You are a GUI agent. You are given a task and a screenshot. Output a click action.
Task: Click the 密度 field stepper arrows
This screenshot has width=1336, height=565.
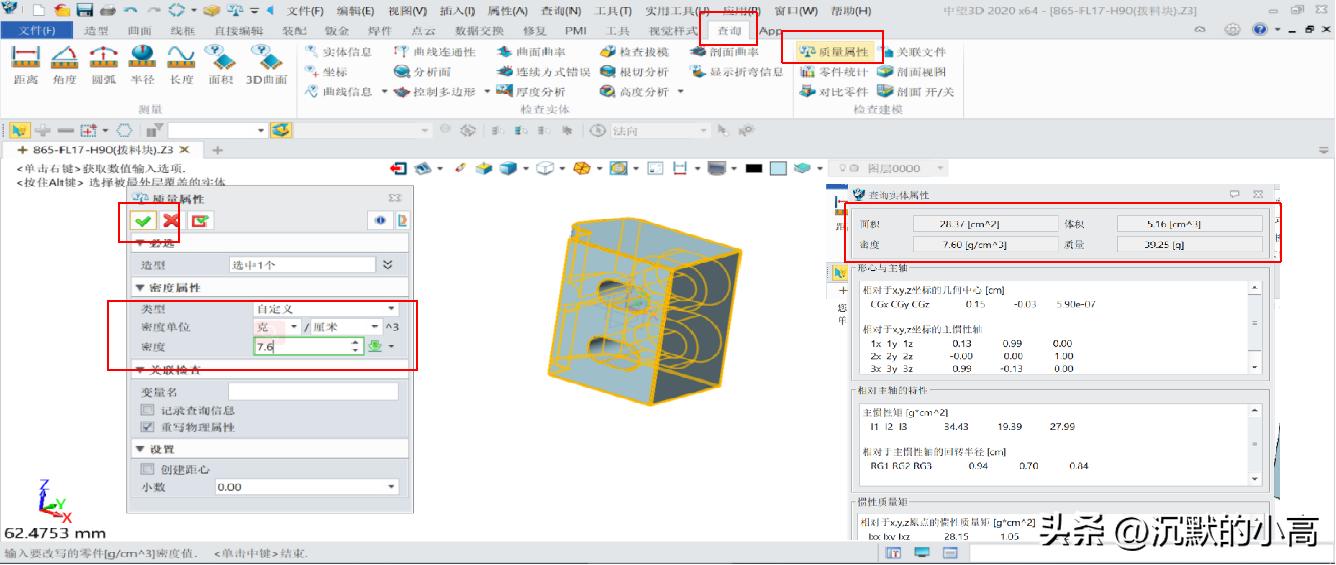[x=355, y=346]
